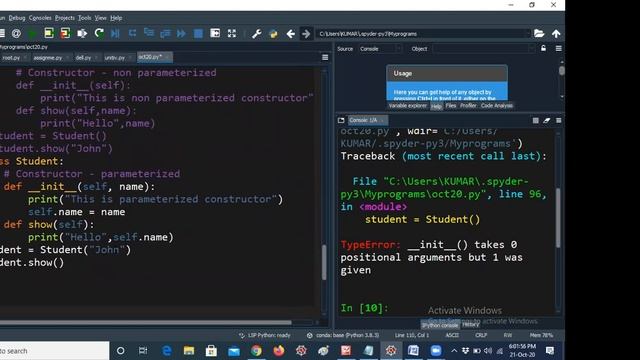Click the debugger Step into icon
The height and width of the screenshot is (360, 640).
click(149, 33)
